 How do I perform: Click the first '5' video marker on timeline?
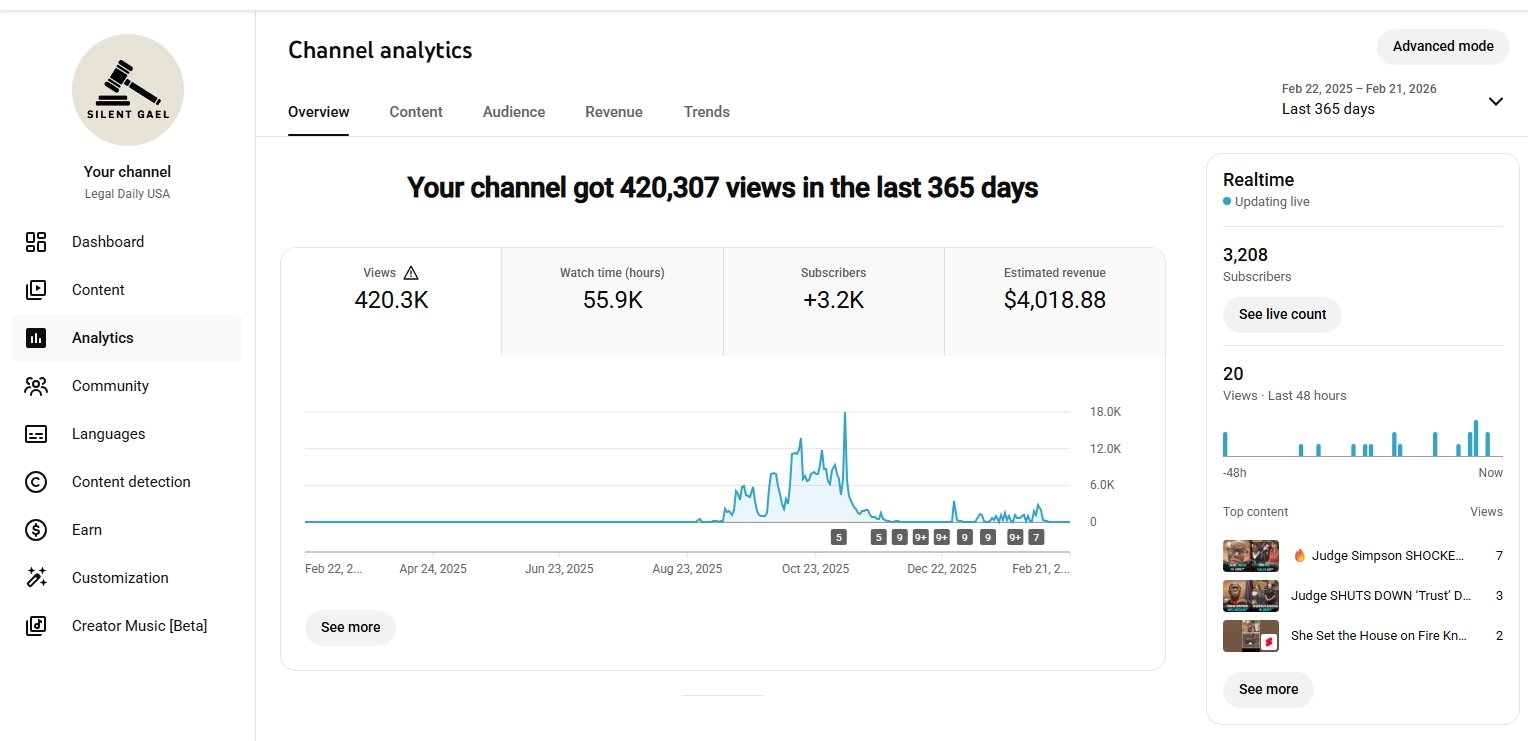coord(839,537)
